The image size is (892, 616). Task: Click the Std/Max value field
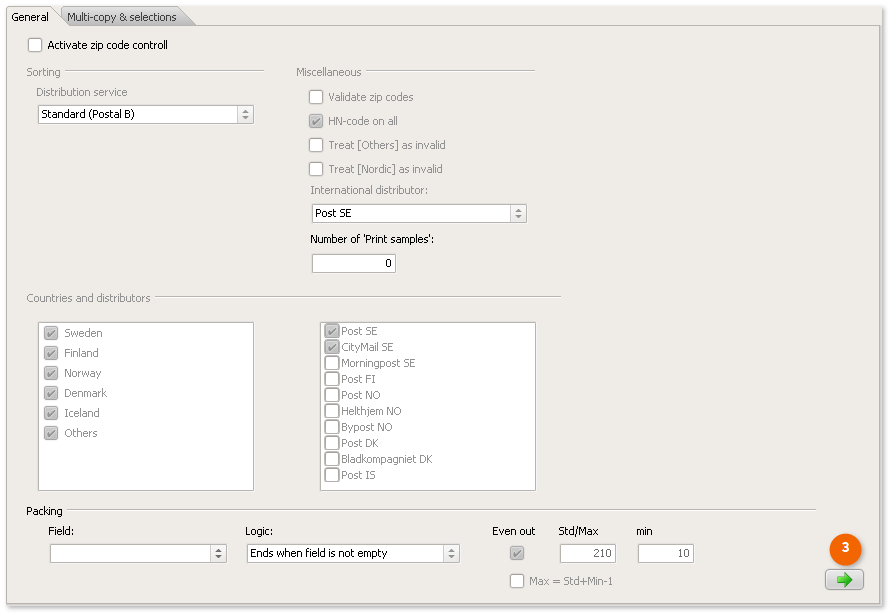587,553
